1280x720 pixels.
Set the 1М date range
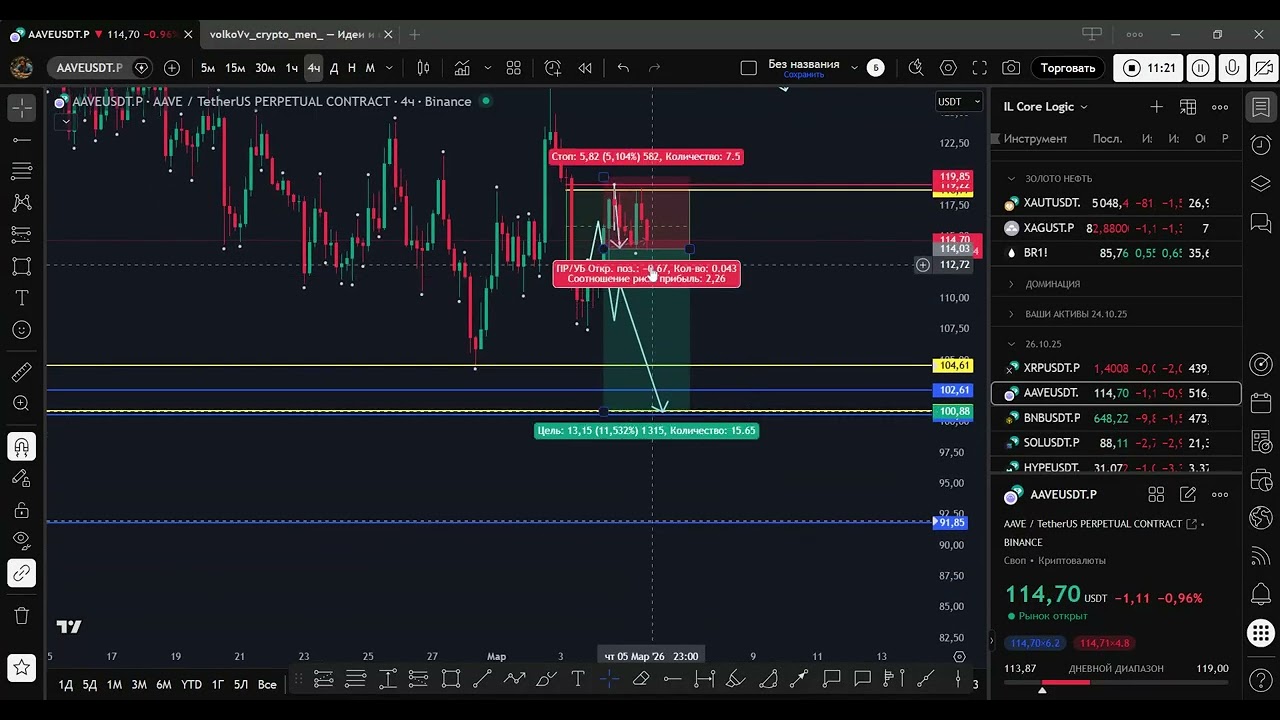pos(114,684)
